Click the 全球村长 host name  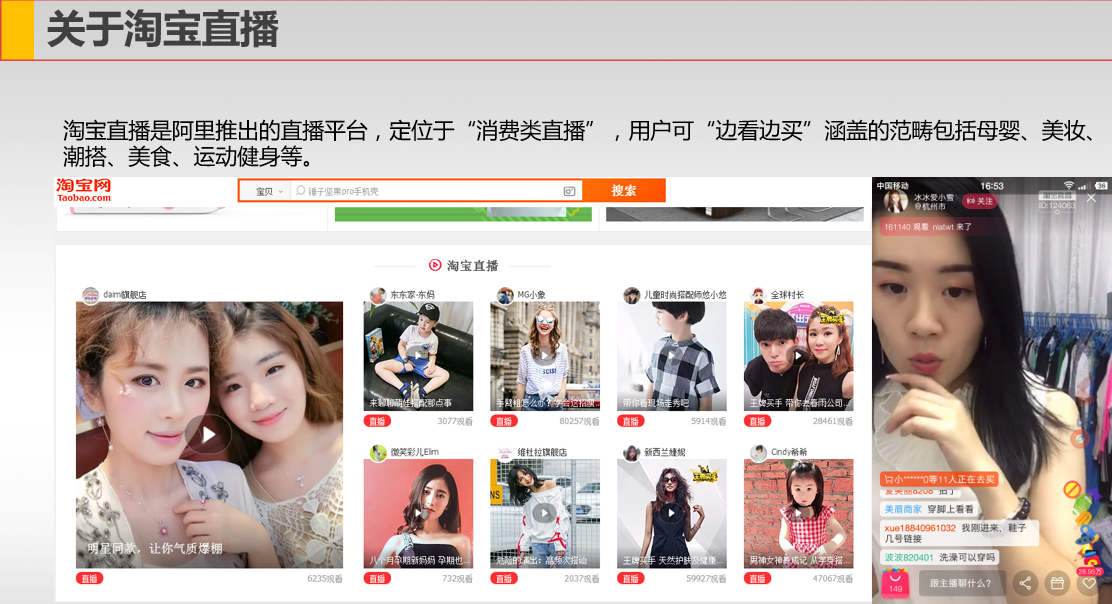[787, 295]
